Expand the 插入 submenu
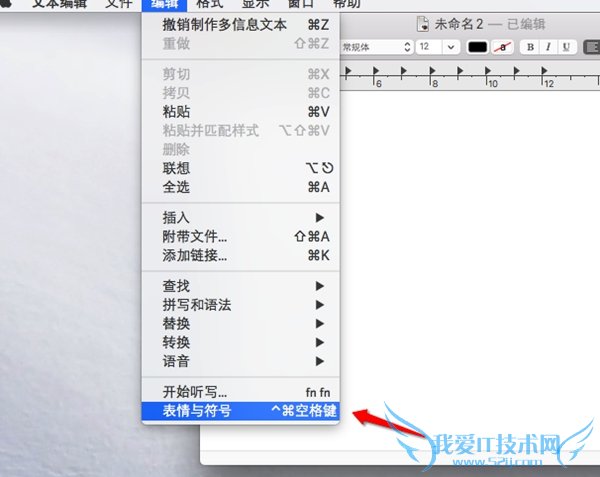The height and width of the screenshot is (477, 600). click(x=241, y=218)
